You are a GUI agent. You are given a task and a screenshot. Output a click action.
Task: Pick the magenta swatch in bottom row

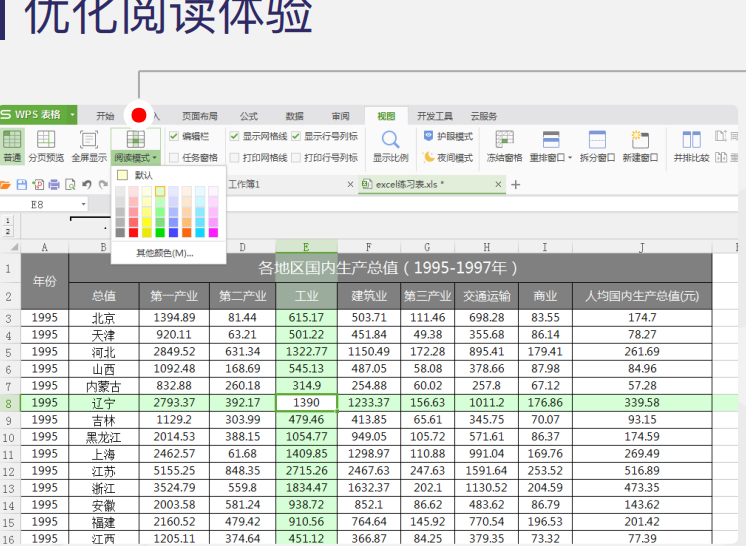point(213,233)
